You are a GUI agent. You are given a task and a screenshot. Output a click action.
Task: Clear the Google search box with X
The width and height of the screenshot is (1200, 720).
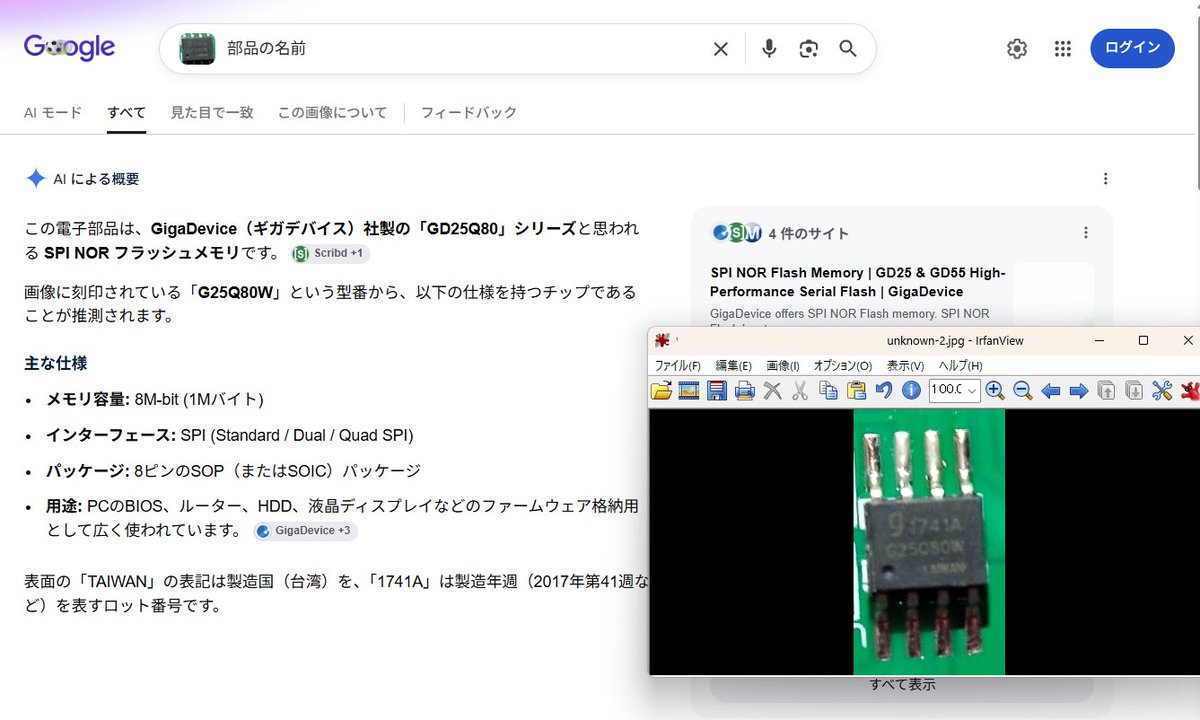click(x=721, y=49)
